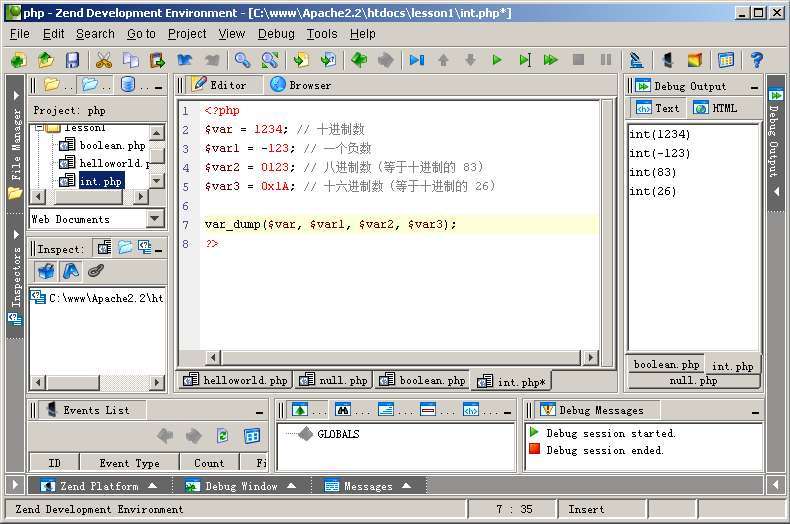Select the Text debug output tab

pyautogui.click(x=657, y=108)
